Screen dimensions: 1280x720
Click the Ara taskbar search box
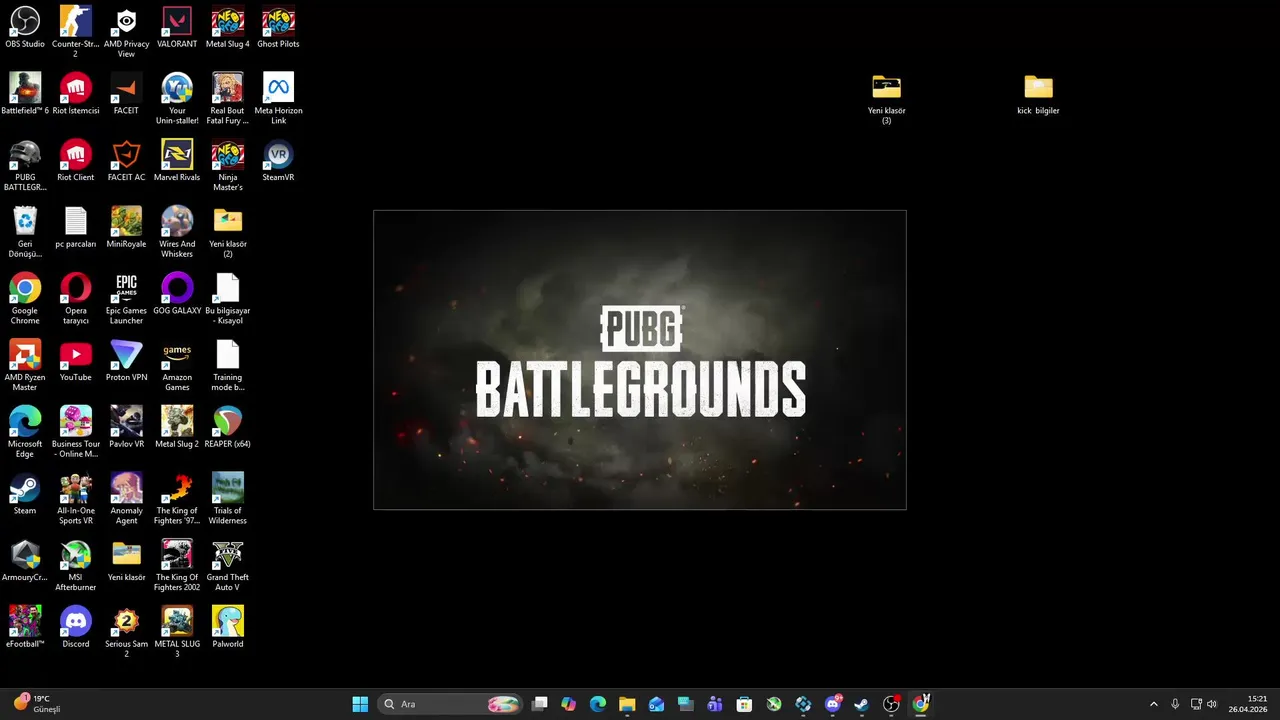tap(450, 704)
